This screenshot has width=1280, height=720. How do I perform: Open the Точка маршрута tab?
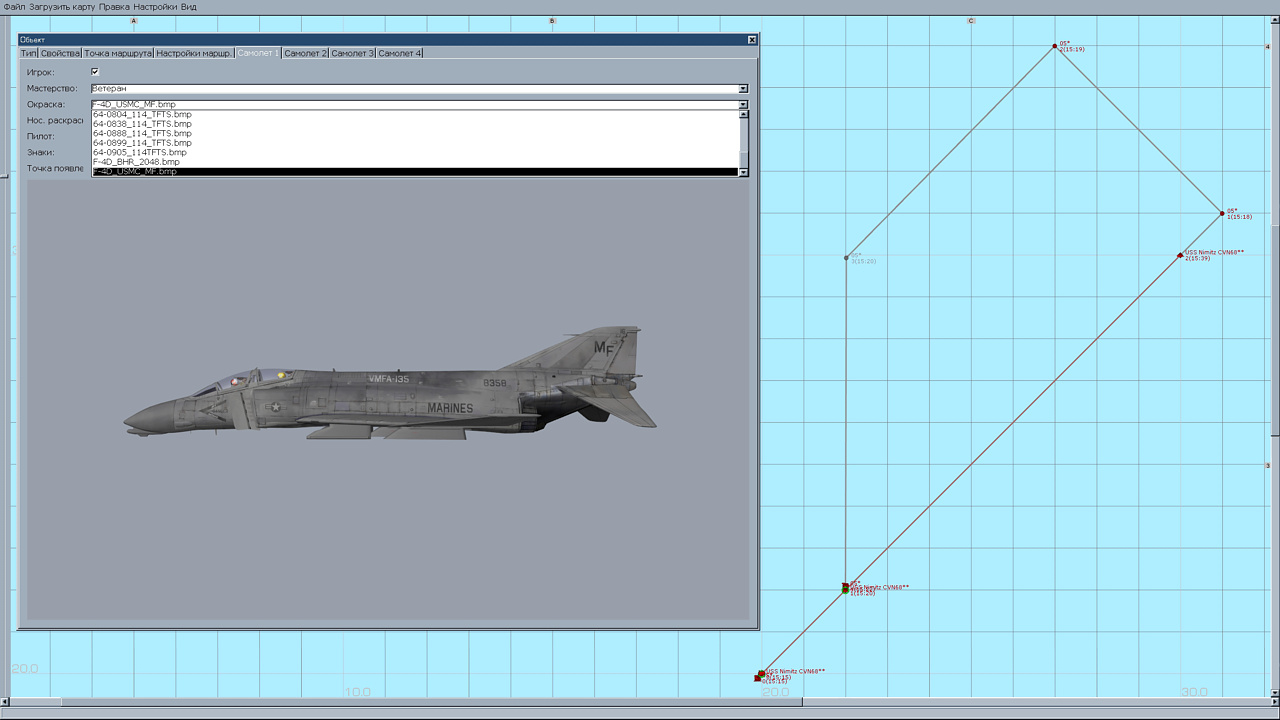(118, 53)
